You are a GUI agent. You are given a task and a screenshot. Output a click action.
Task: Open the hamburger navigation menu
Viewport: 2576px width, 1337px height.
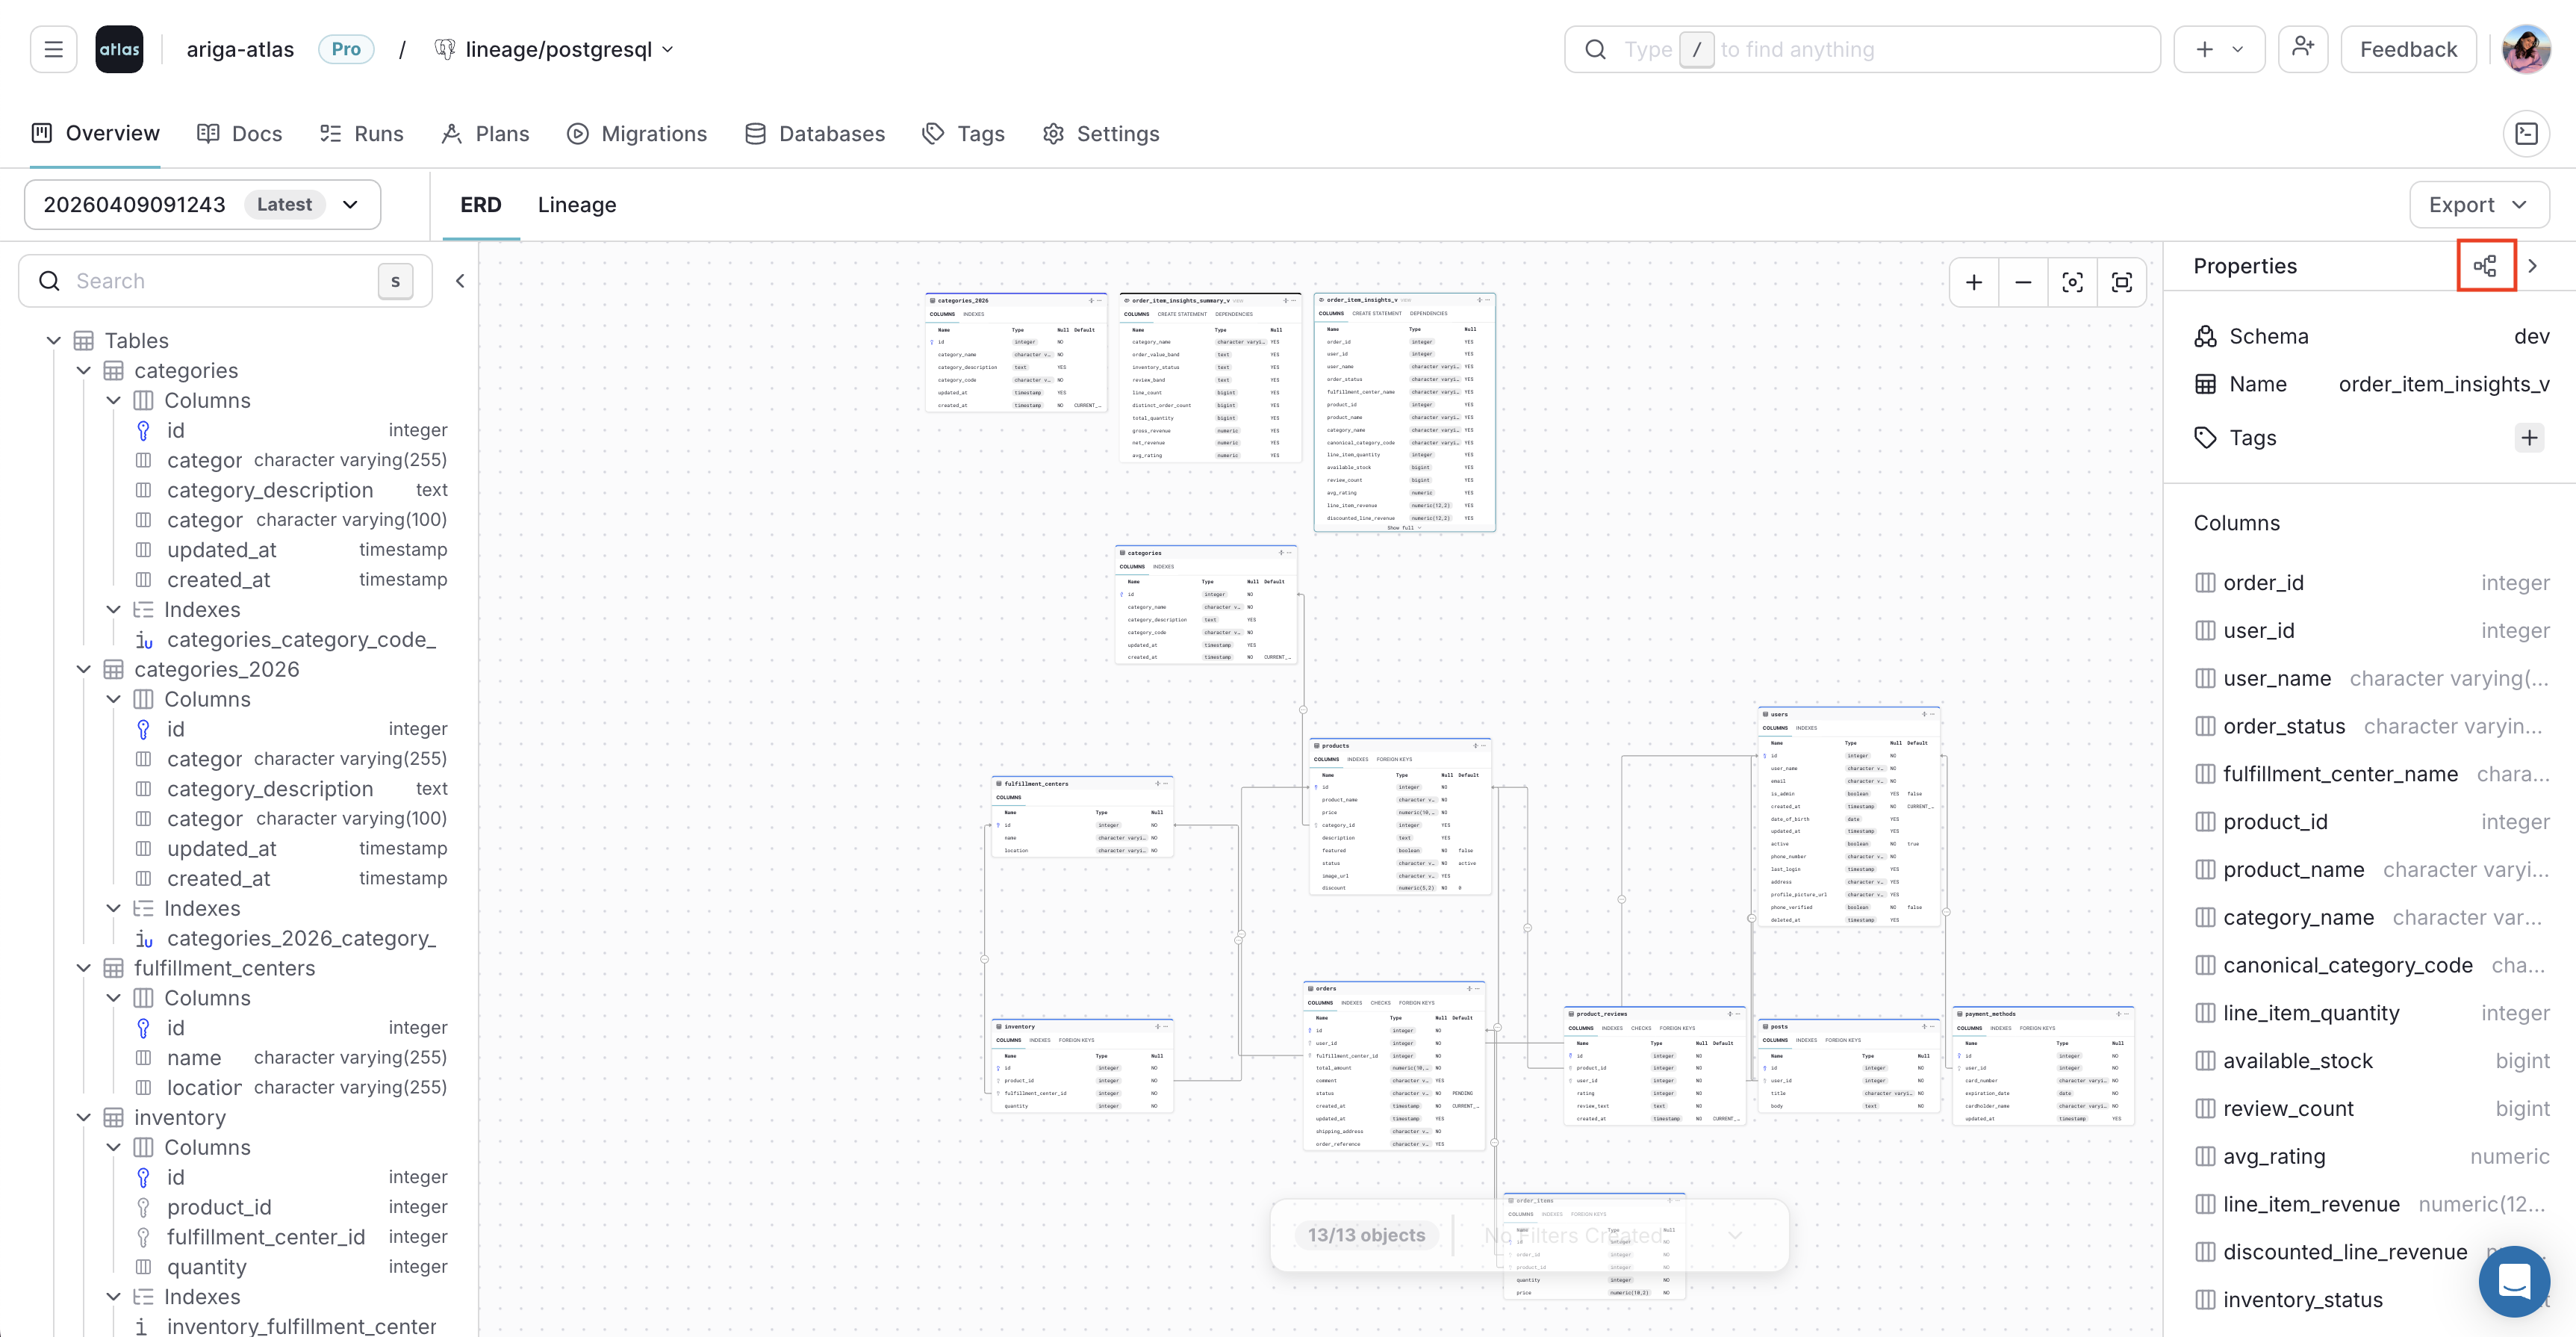pos(53,48)
